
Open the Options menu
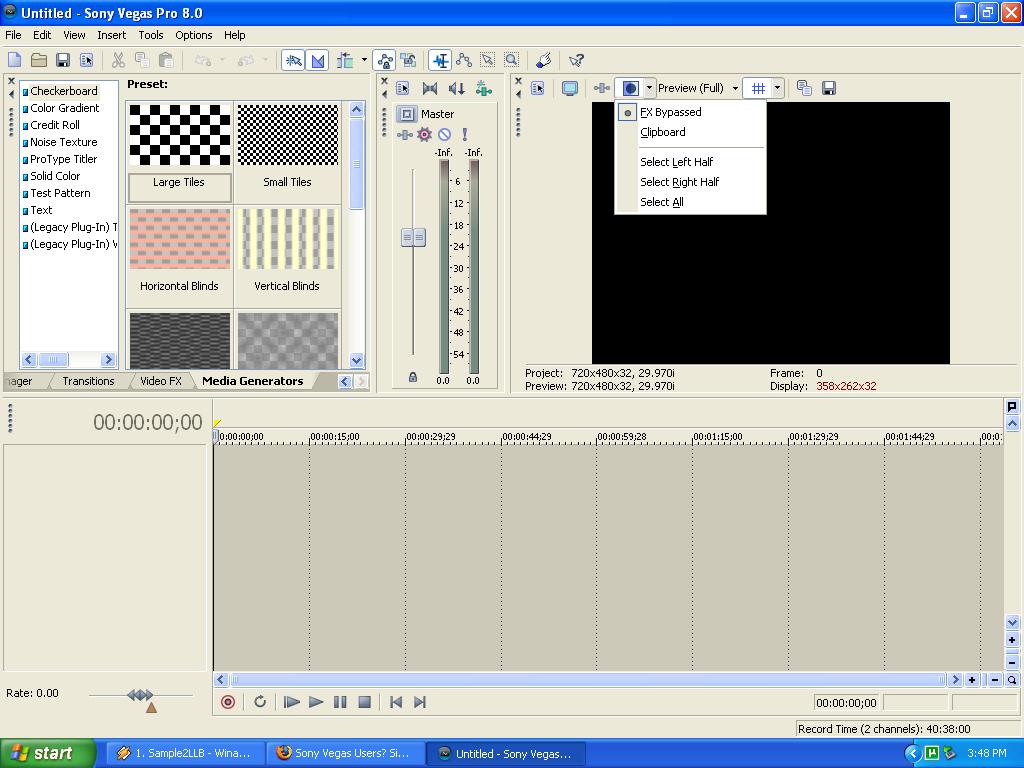pyautogui.click(x=193, y=35)
